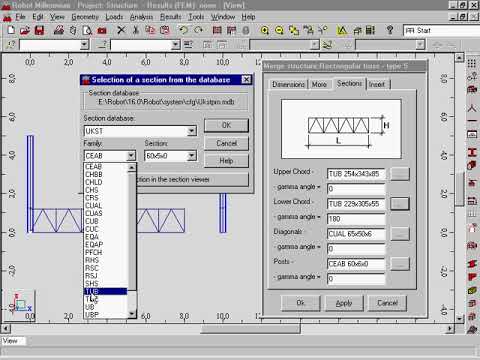Click the question mark Help icon
This screenshot has width=480, height=360.
coord(390,30)
